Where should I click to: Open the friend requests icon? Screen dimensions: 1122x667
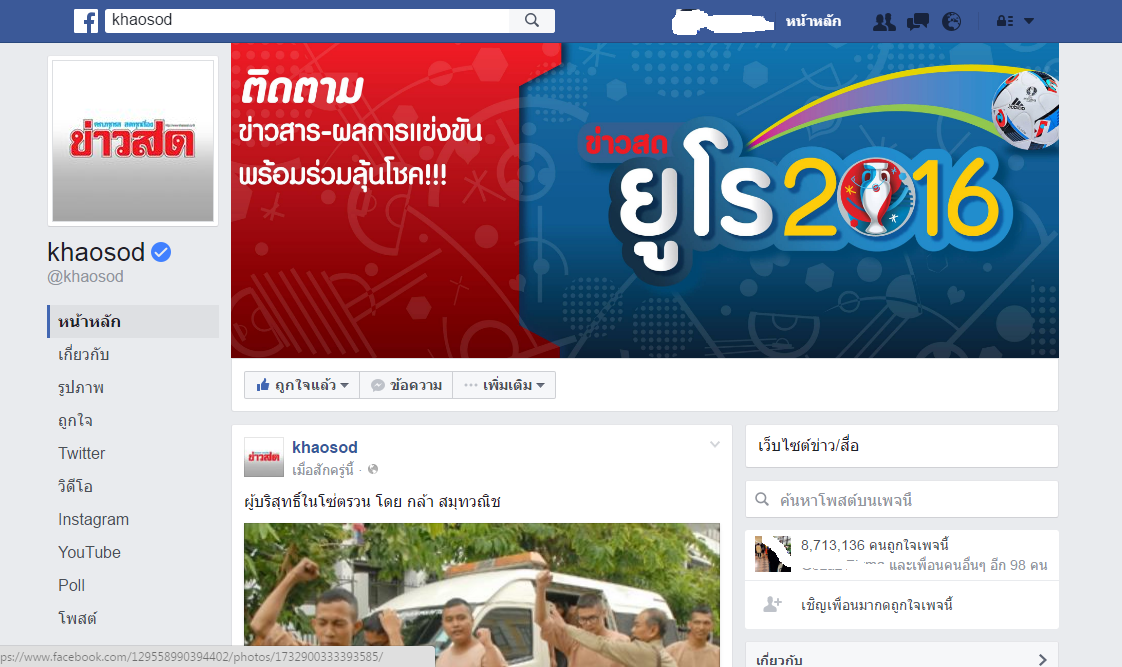pyautogui.click(x=884, y=21)
